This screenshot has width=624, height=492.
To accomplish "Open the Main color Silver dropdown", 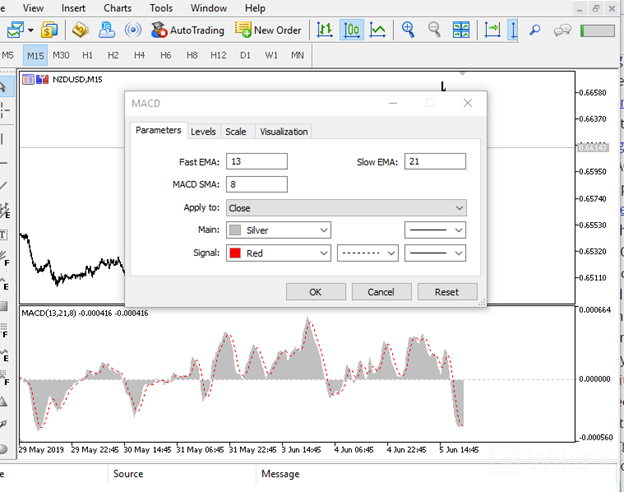I will (x=279, y=230).
